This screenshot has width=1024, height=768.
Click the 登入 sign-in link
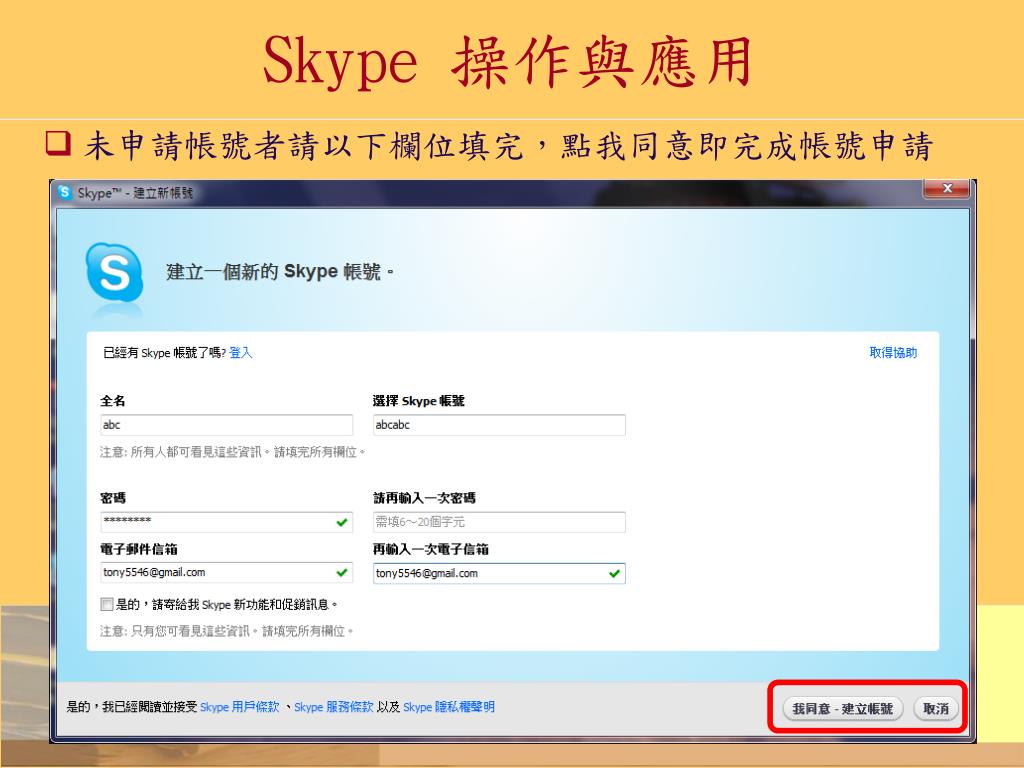240,353
